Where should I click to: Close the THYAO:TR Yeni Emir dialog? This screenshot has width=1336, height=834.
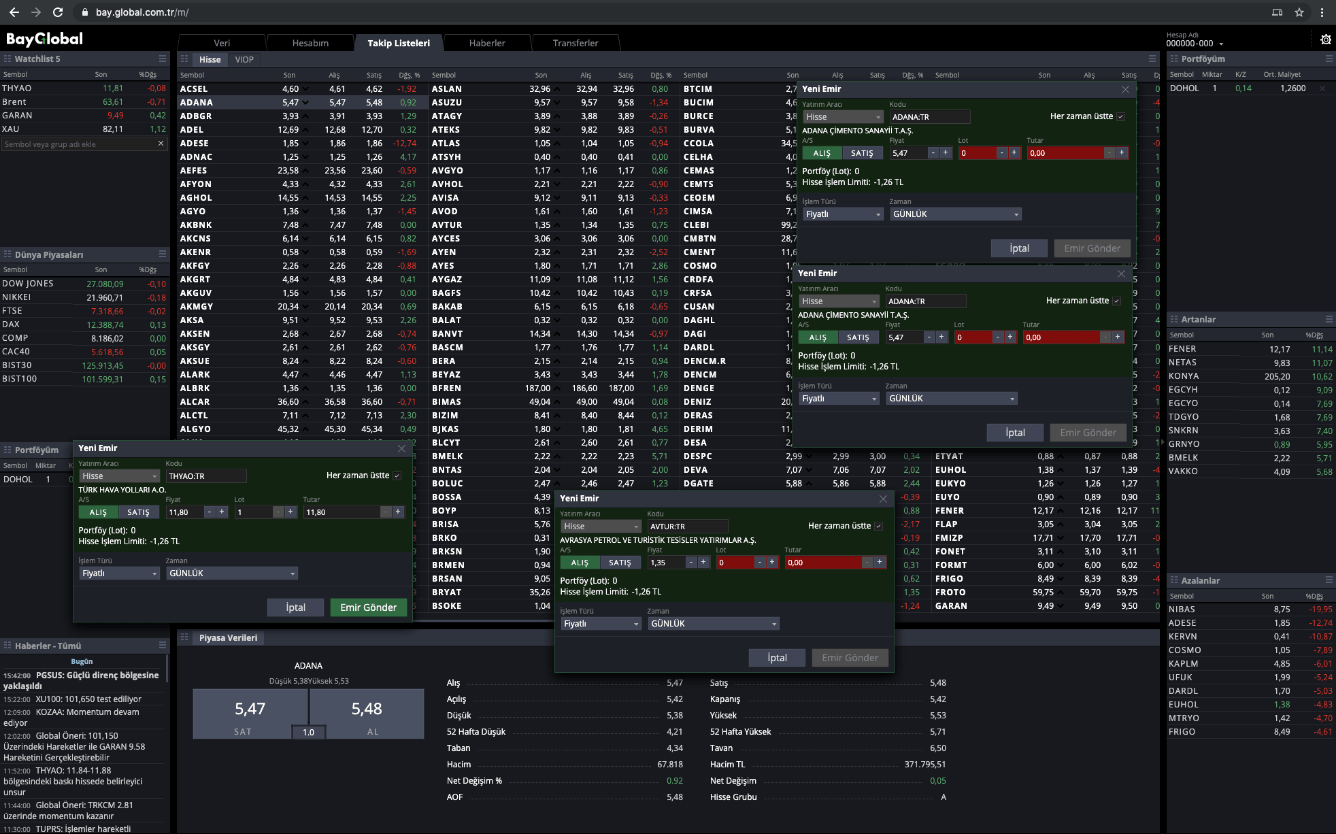pos(402,449)
